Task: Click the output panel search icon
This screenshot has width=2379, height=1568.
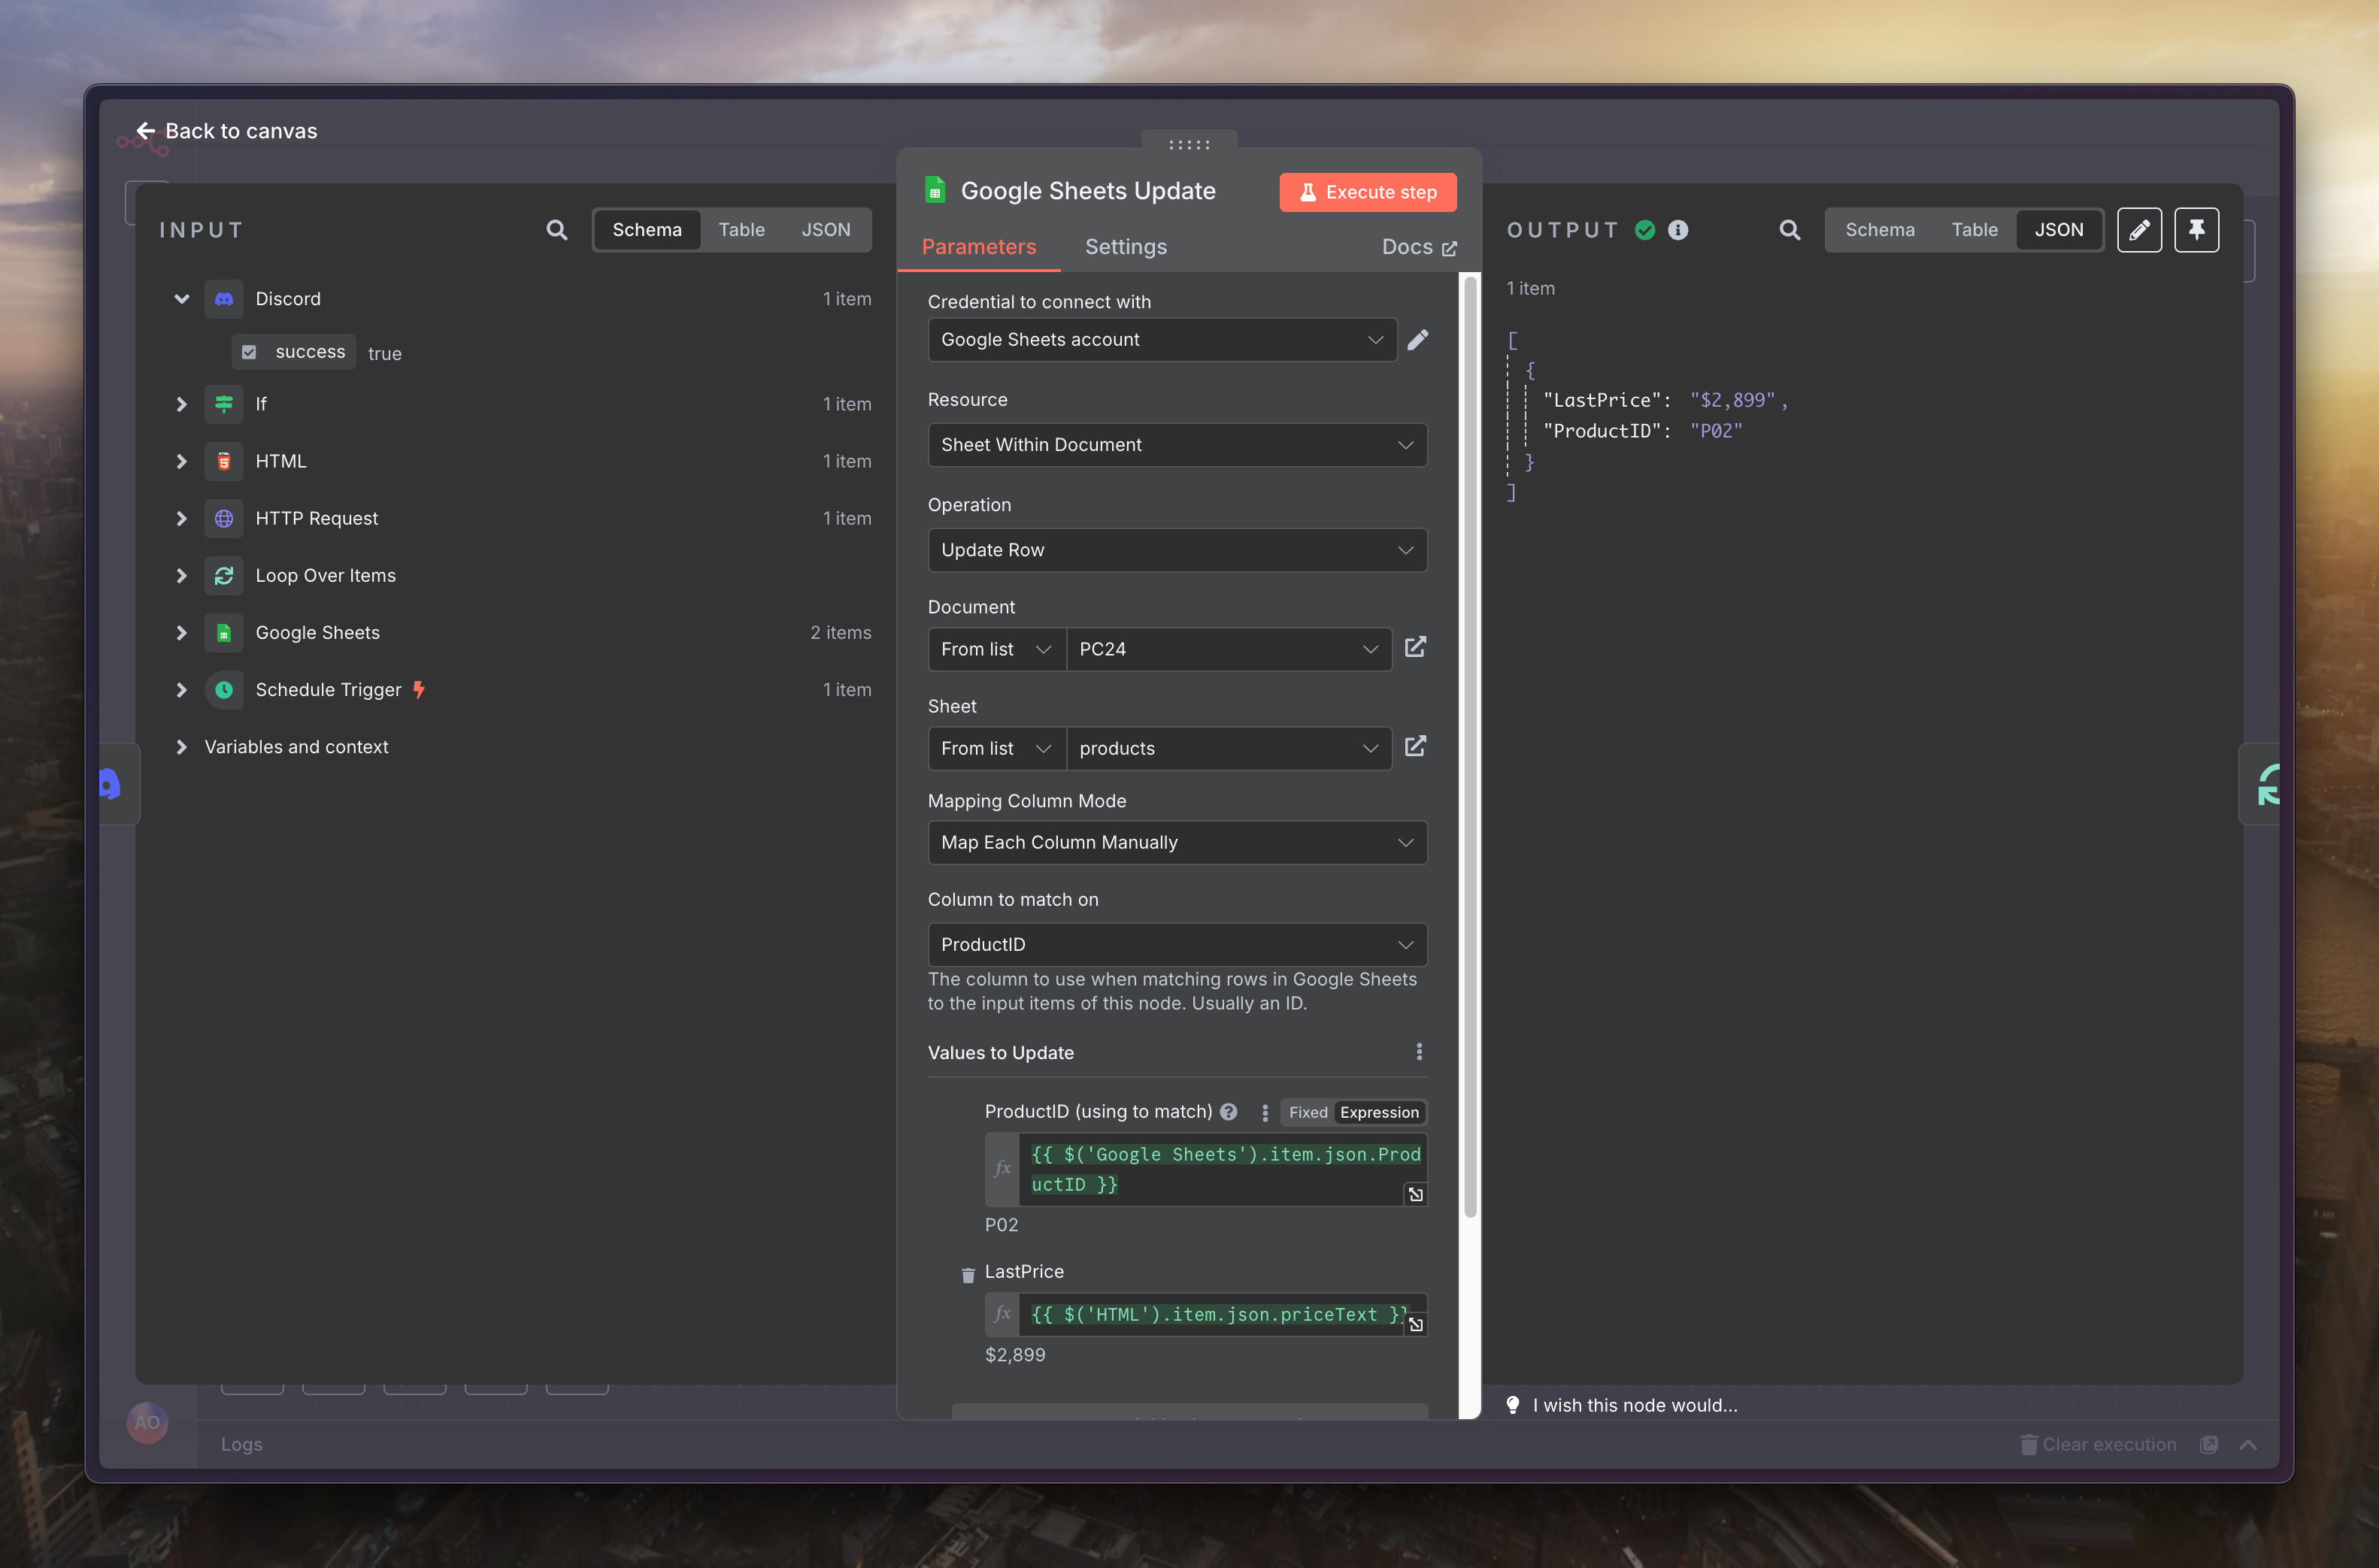Action: click(1789, 230)
